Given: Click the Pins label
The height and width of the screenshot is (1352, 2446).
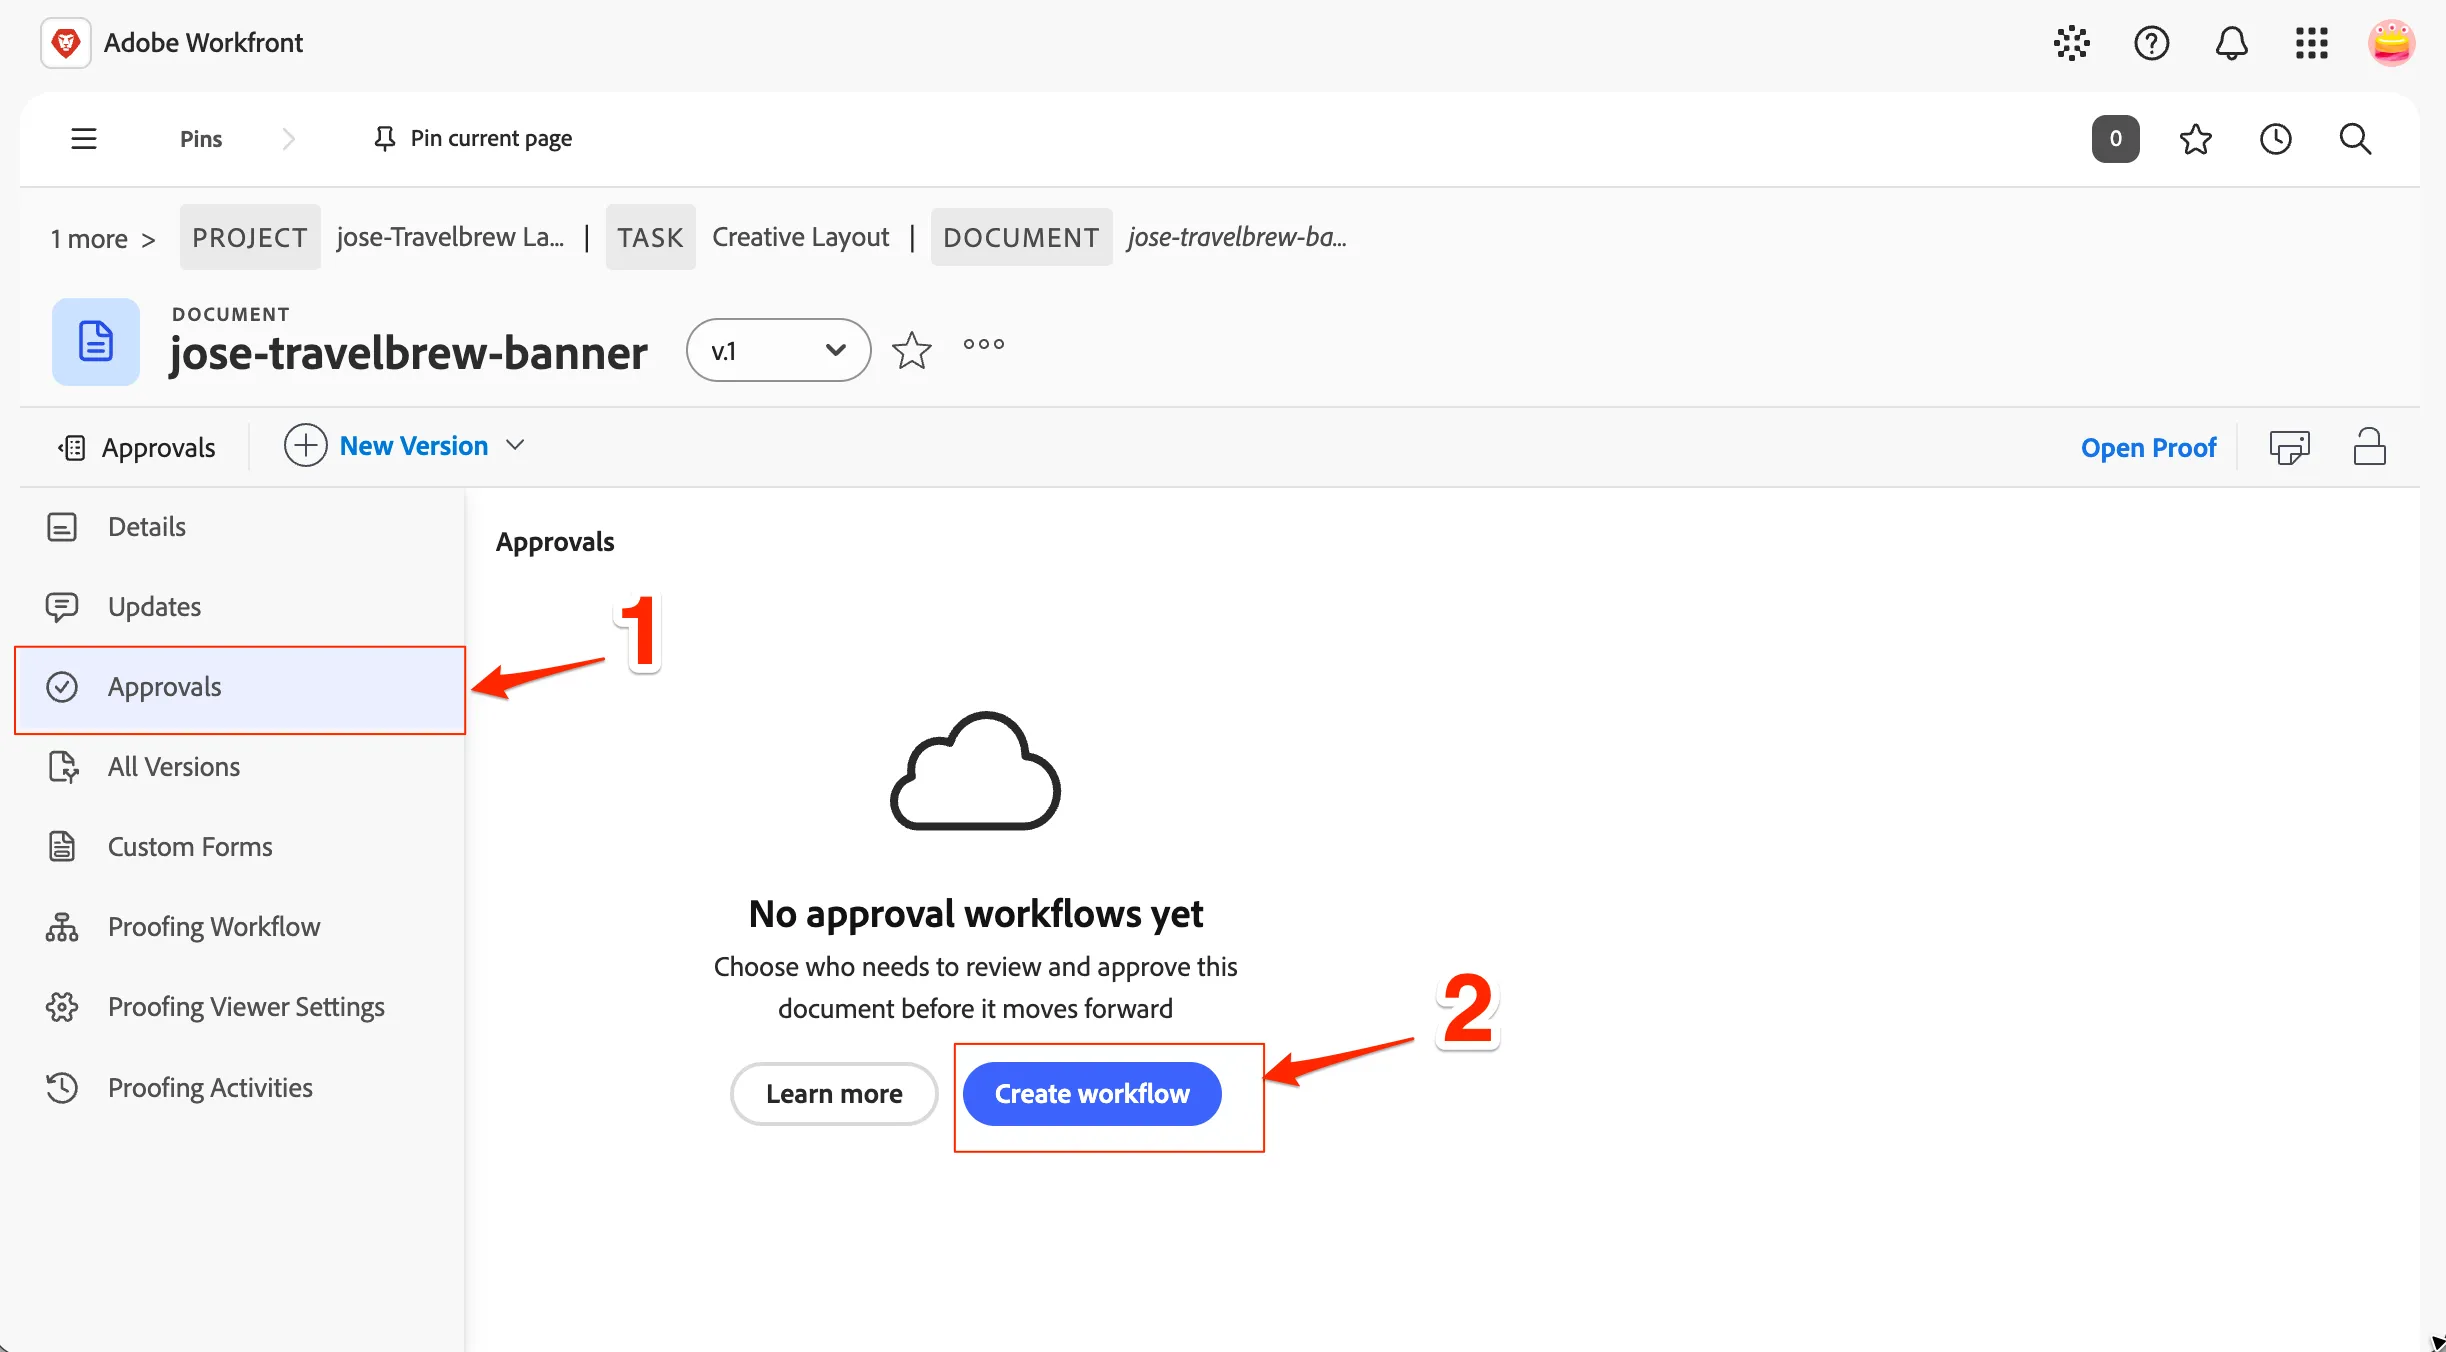Looking at the screenshot, I should pos(201,139).
